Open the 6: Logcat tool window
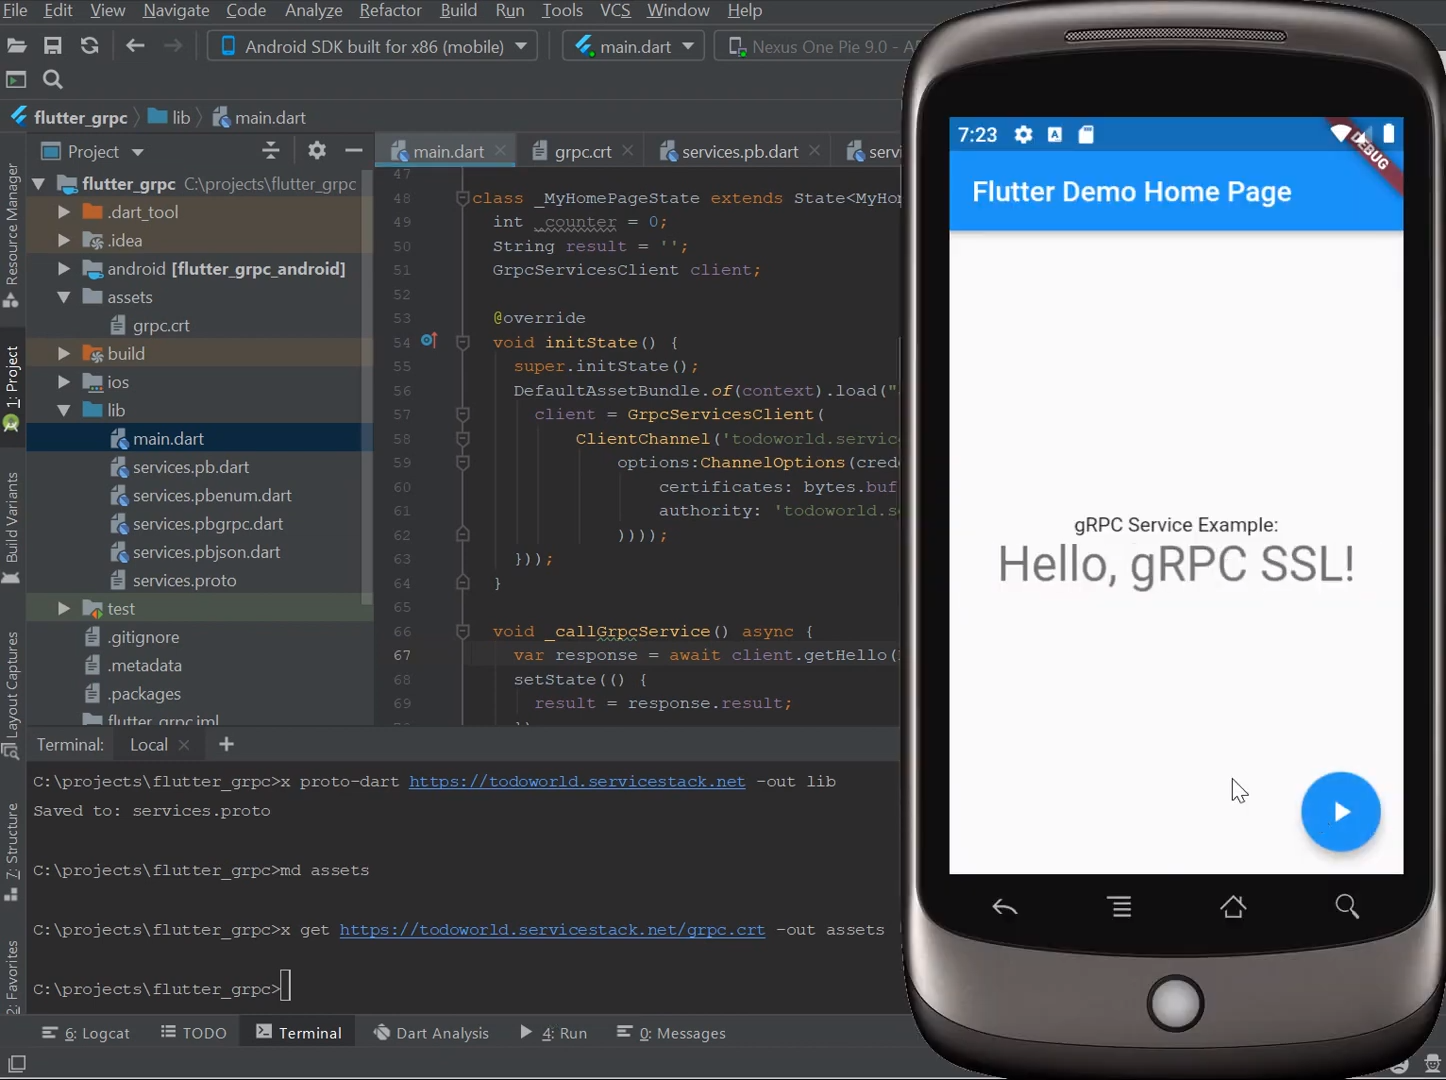This screenshot has height=1080, width=1446. [x=86, y=1033]
